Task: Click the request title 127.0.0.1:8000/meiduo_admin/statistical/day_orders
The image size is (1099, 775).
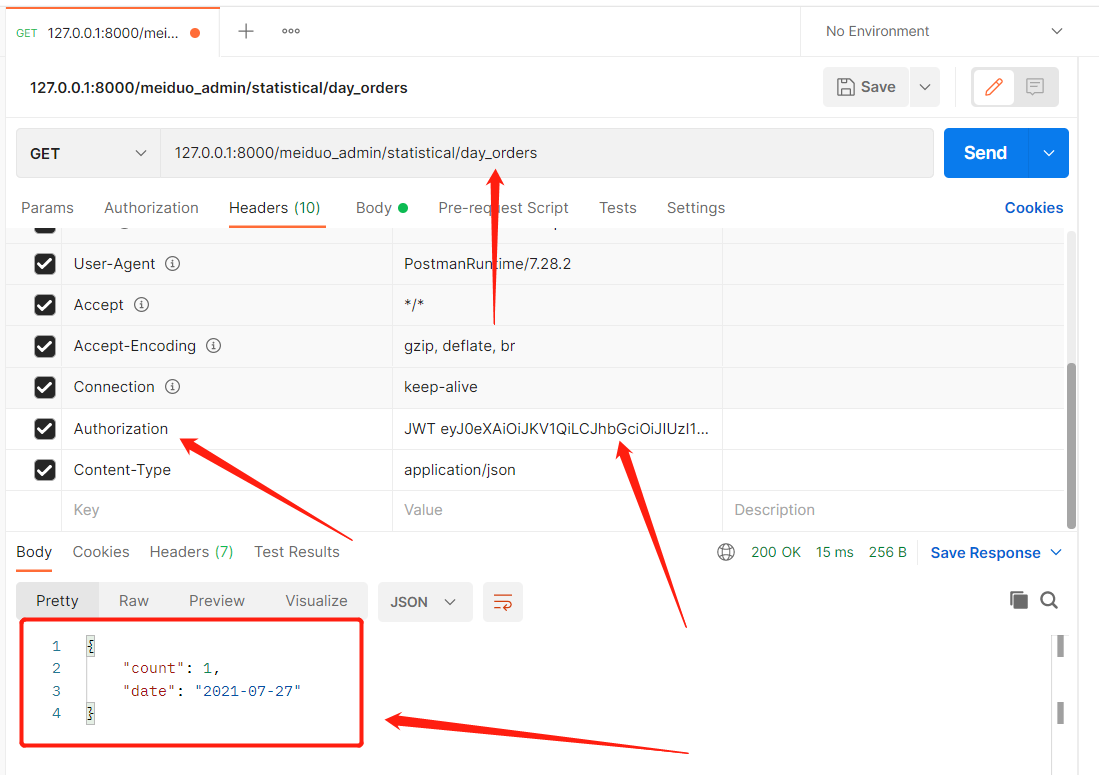Action: click(x=219, y=88)
